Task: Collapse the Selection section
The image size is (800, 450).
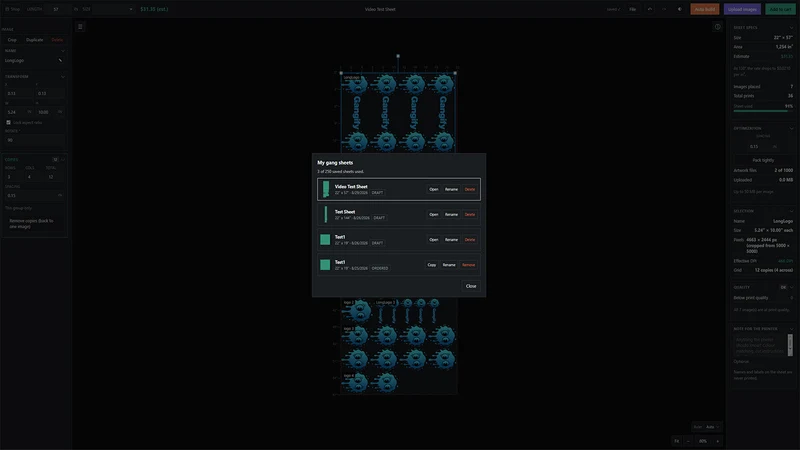Action: pyautogui.click(x=791, y=211)
